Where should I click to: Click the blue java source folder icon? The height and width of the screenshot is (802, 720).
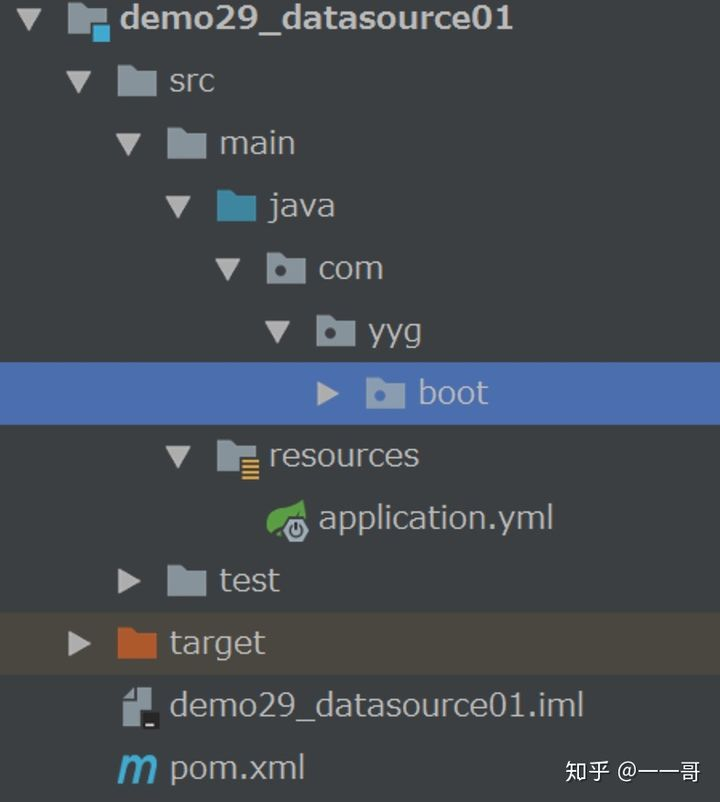point(236,206)
